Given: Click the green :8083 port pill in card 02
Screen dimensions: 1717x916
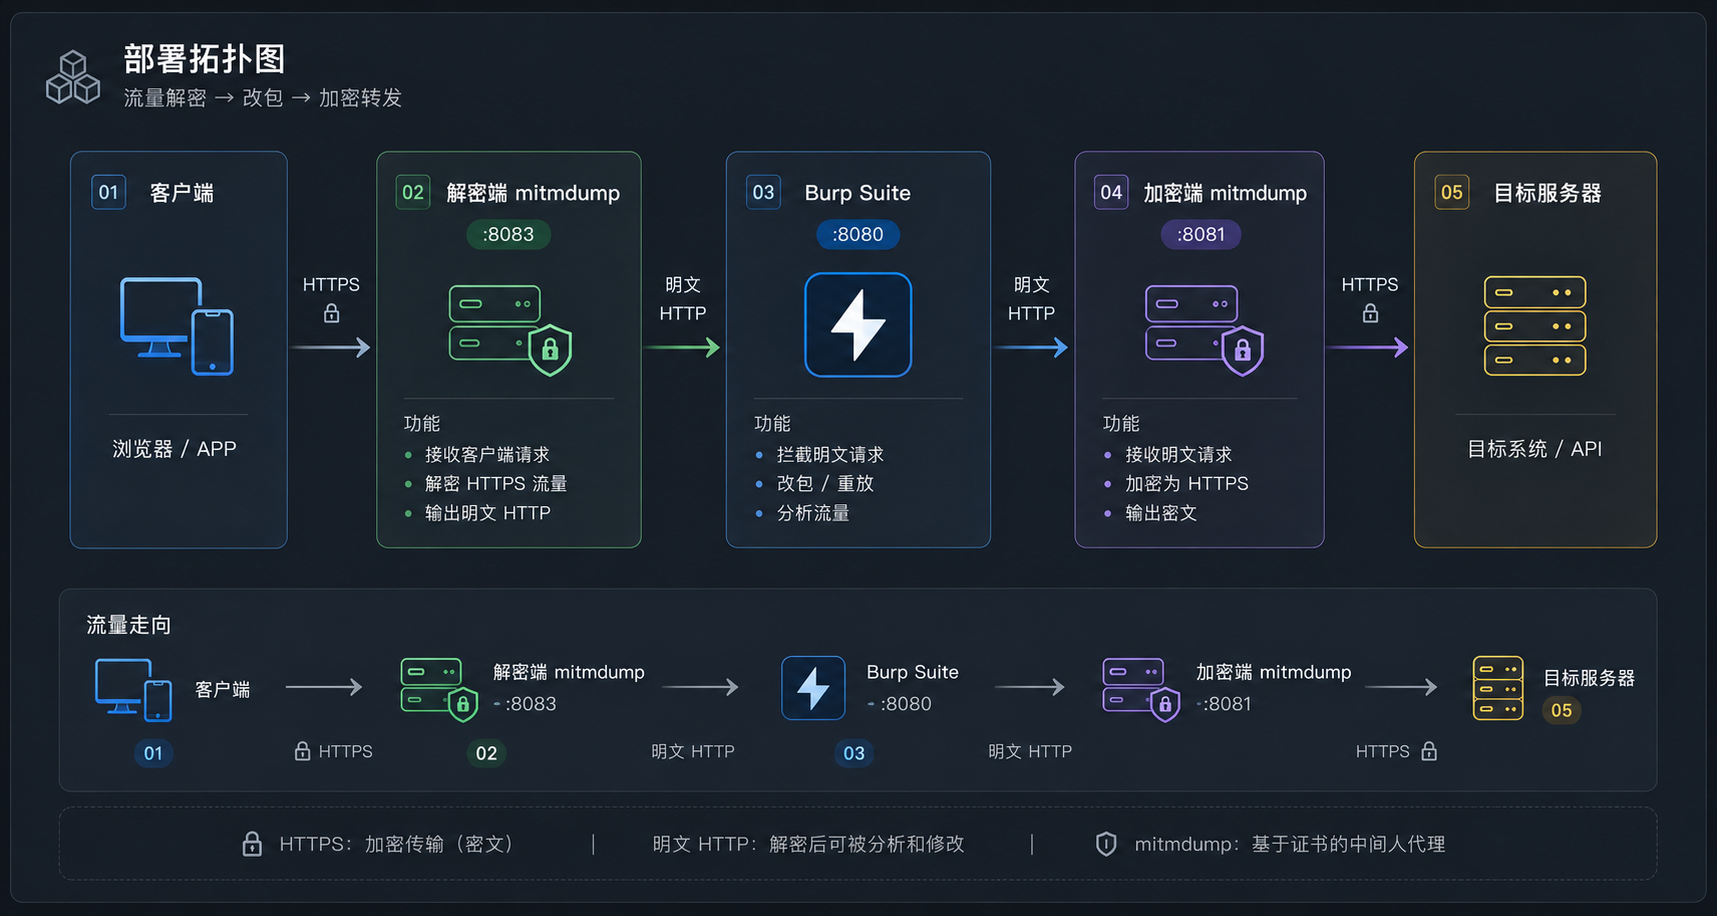Looking at the screenshot, I should pos(509,235).
